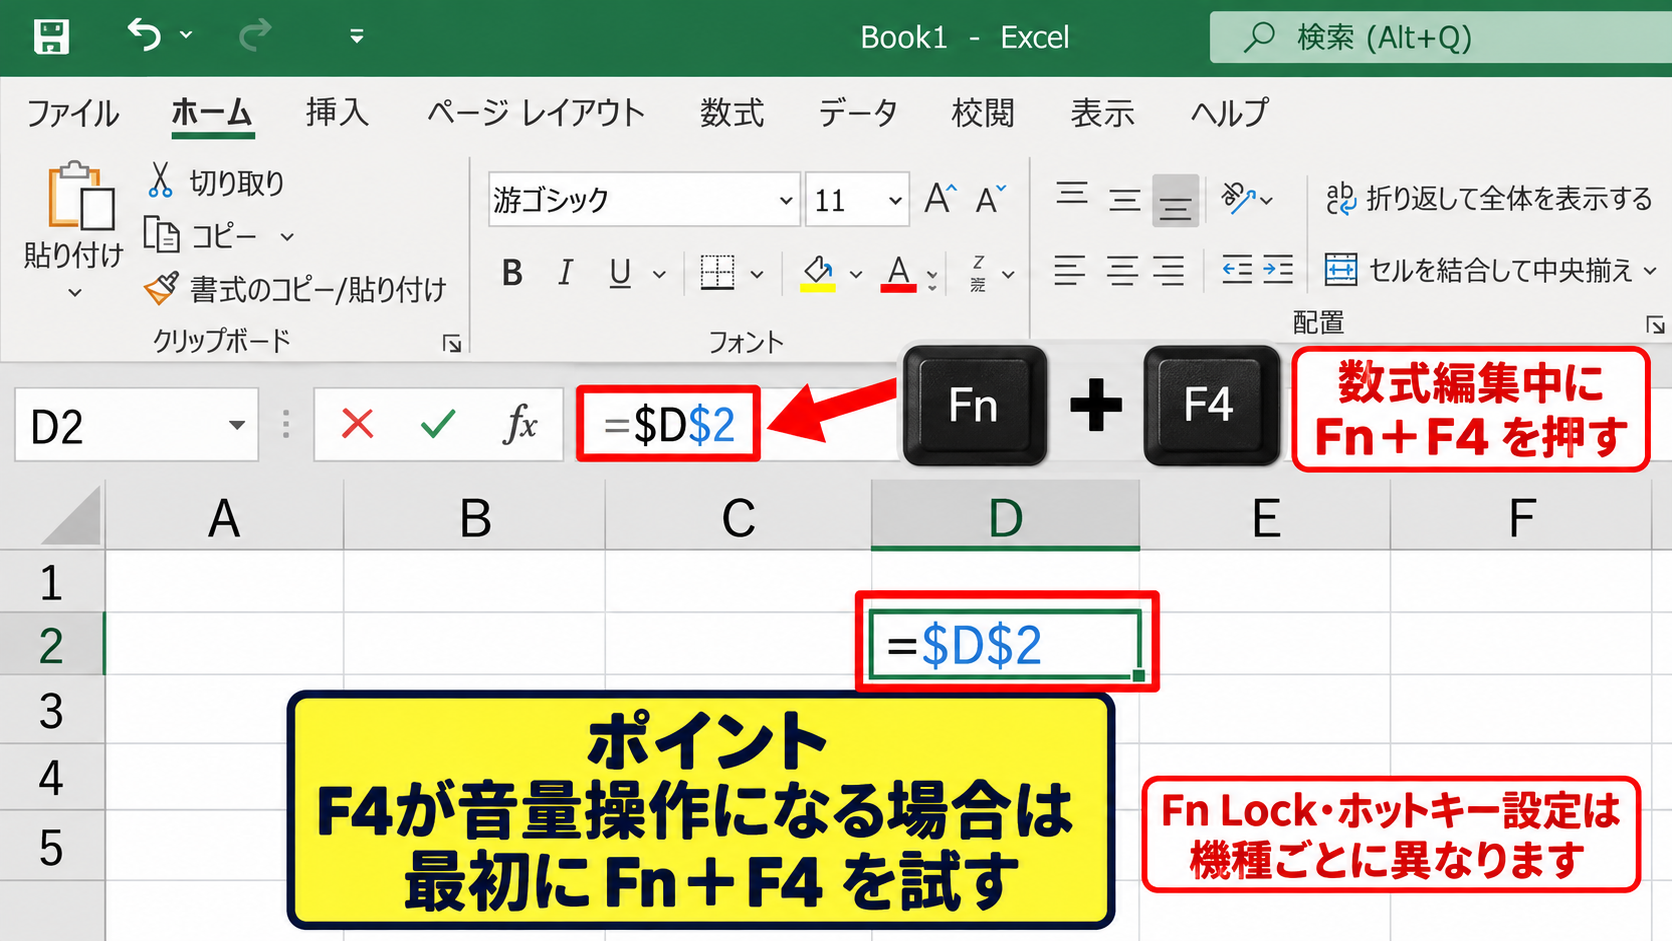1672x941 pixels.
Task: Click the 検索 (Alt+Q) search box
Action: tap(1440, 38)
